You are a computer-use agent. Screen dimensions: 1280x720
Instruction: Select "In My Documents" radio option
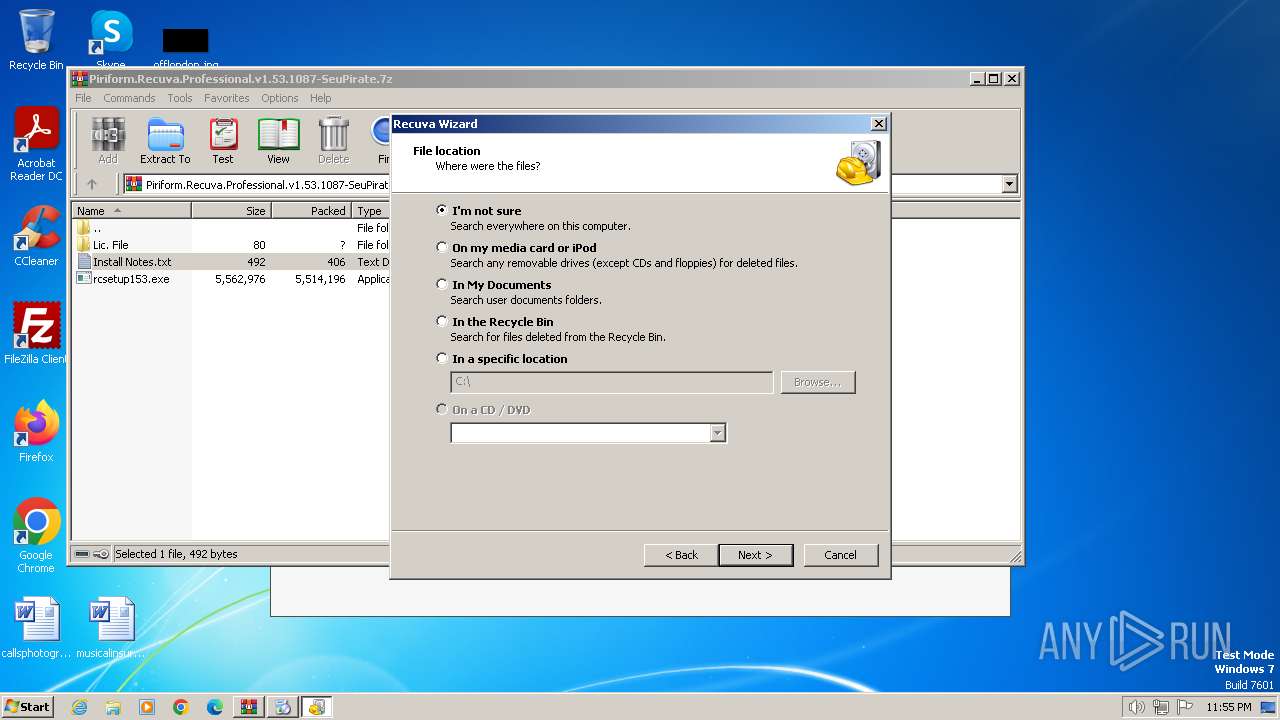click(442, 284)
